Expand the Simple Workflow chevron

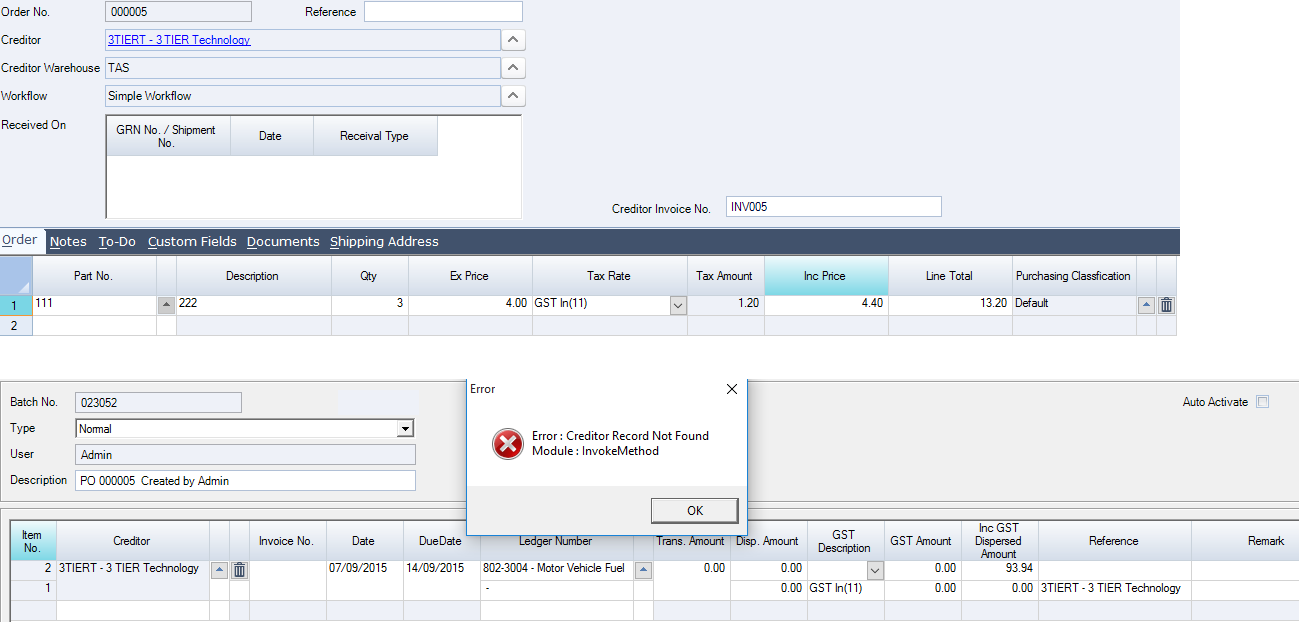pyautogui.click(x=512, y=96)
